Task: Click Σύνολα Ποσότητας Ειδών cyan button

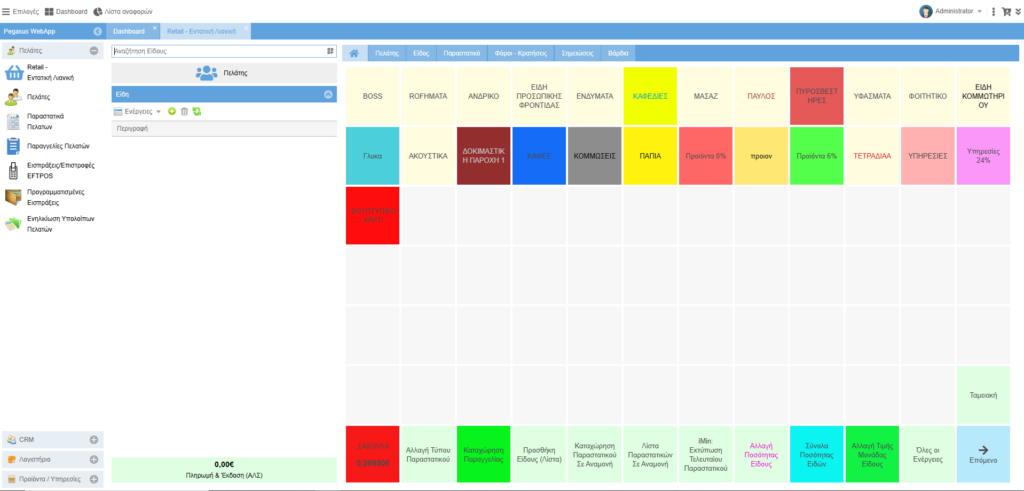Action: [x=816, y=454]
